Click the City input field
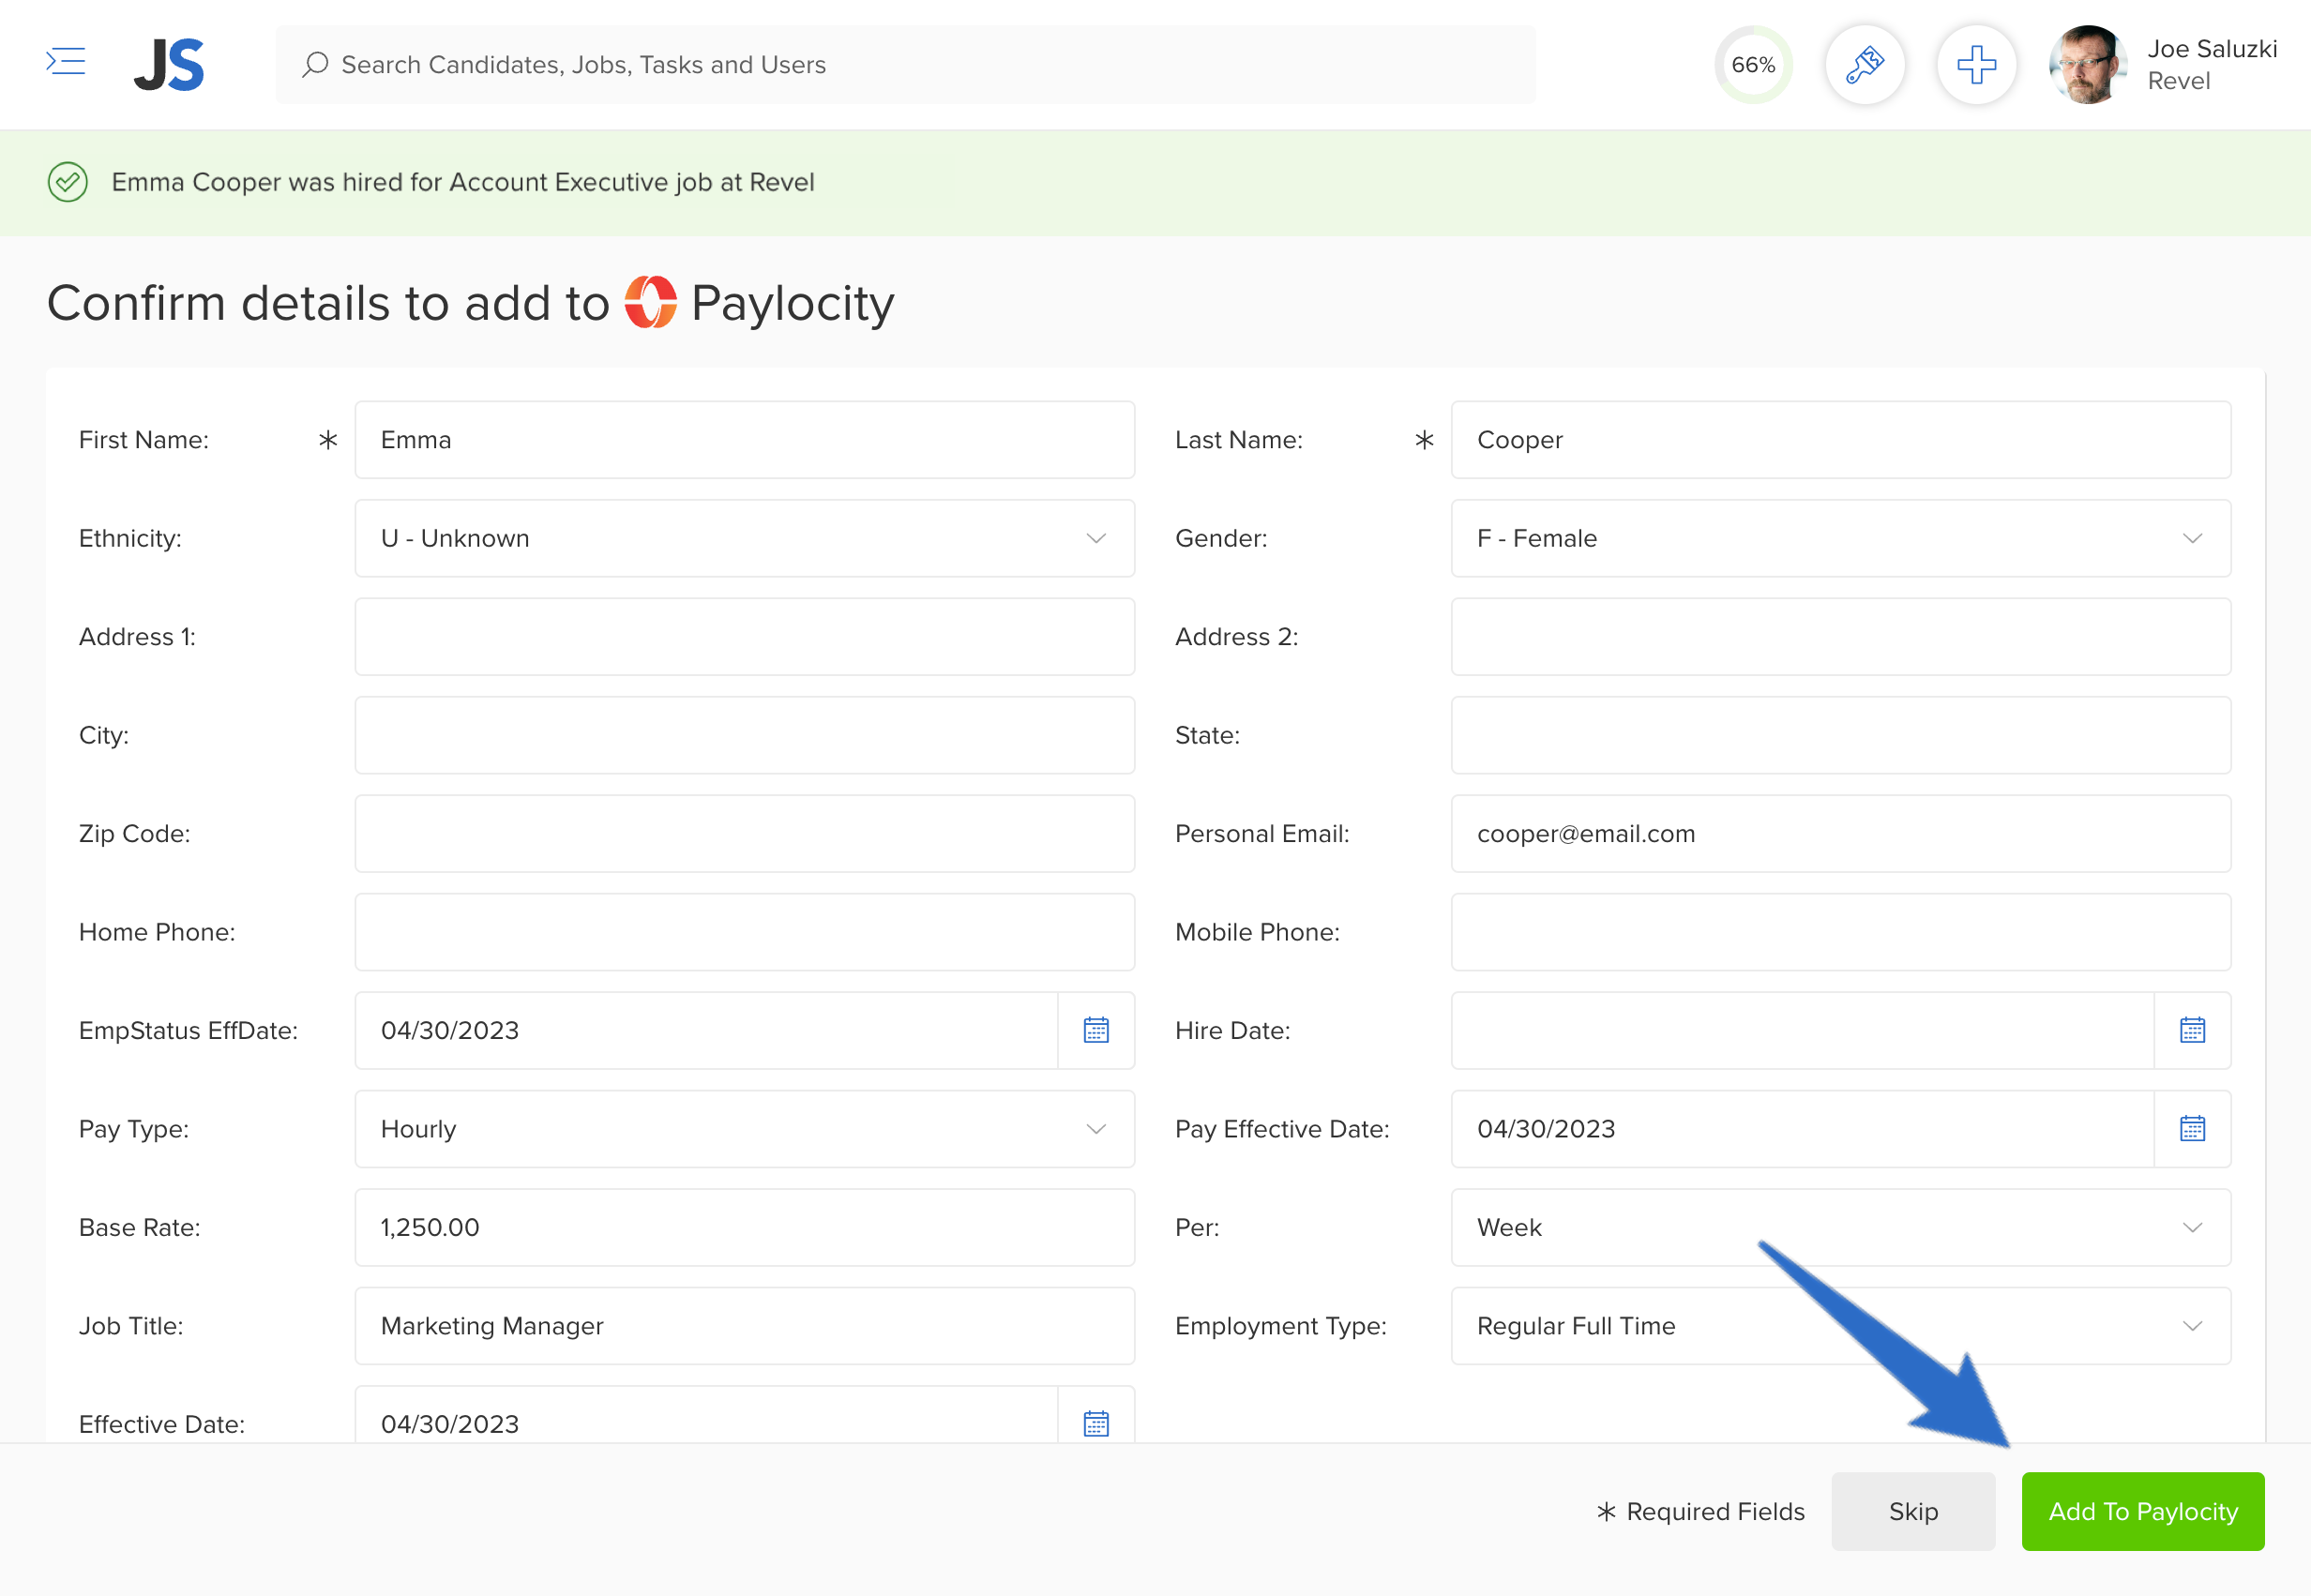Screen dimensions: 2311x1596 point(745,735)
